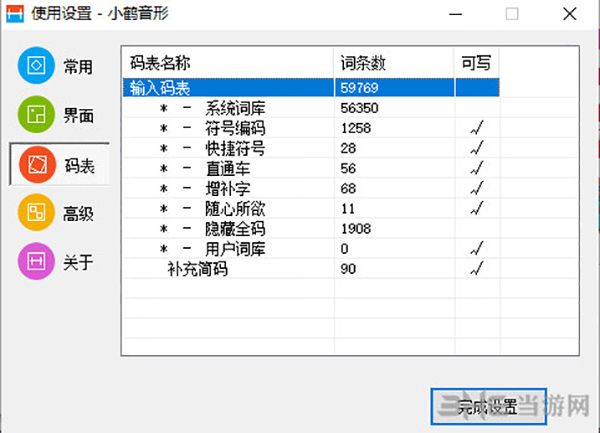Click the 完成设置 button
Image resolution: width=600 pixels, height=433 pixels.
[488, 407]
